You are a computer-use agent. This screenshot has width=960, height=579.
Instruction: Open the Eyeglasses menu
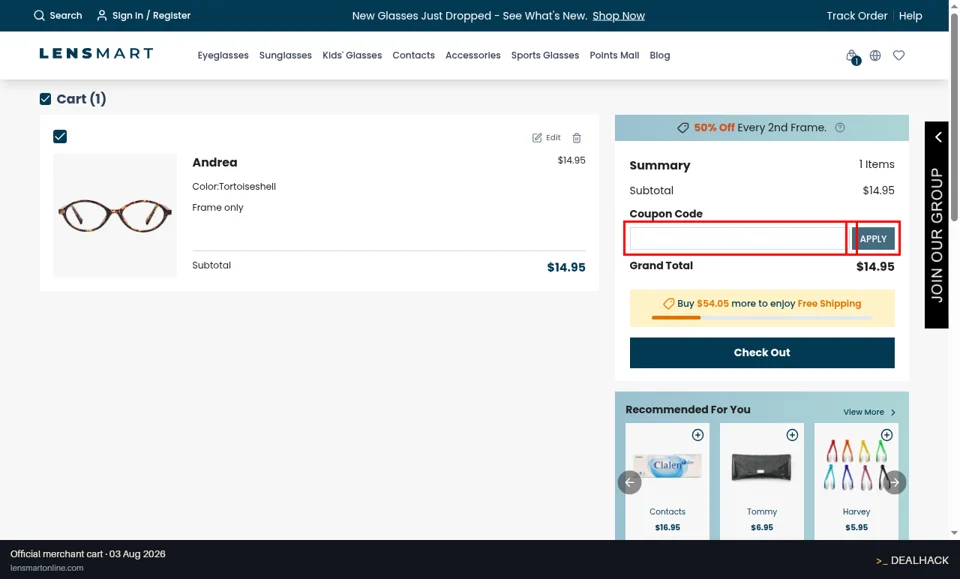pyautogui.click(x=223, y=55)
